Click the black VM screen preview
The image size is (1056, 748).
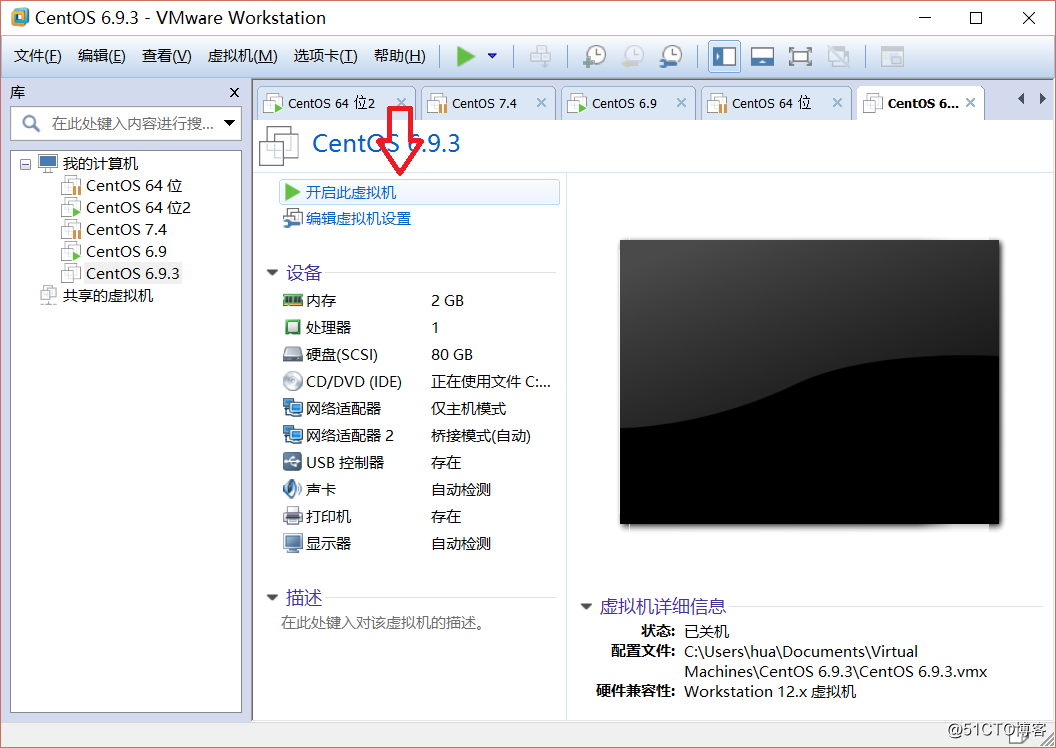[x=809, y=381]
